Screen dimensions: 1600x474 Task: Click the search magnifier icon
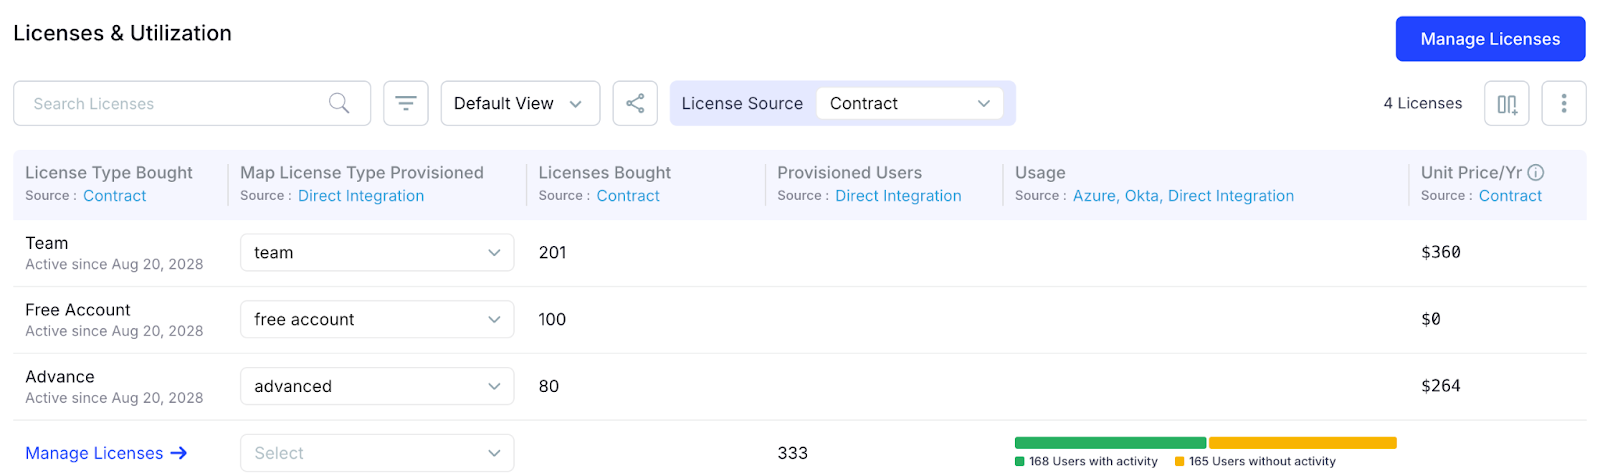tap(339, 103)
